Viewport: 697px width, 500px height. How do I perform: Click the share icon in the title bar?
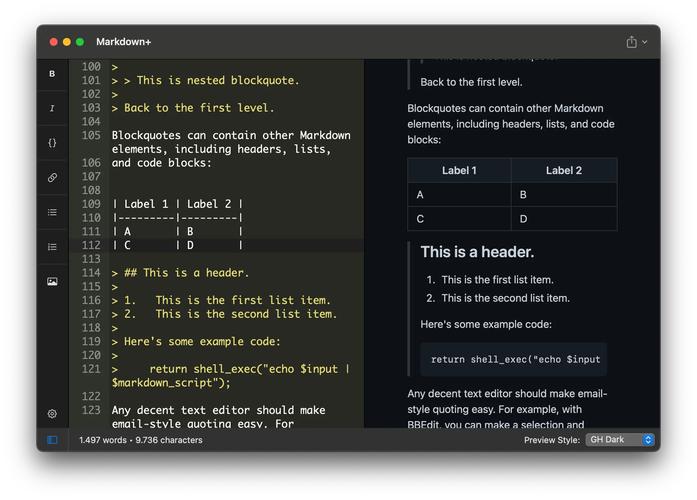[631, 42]
